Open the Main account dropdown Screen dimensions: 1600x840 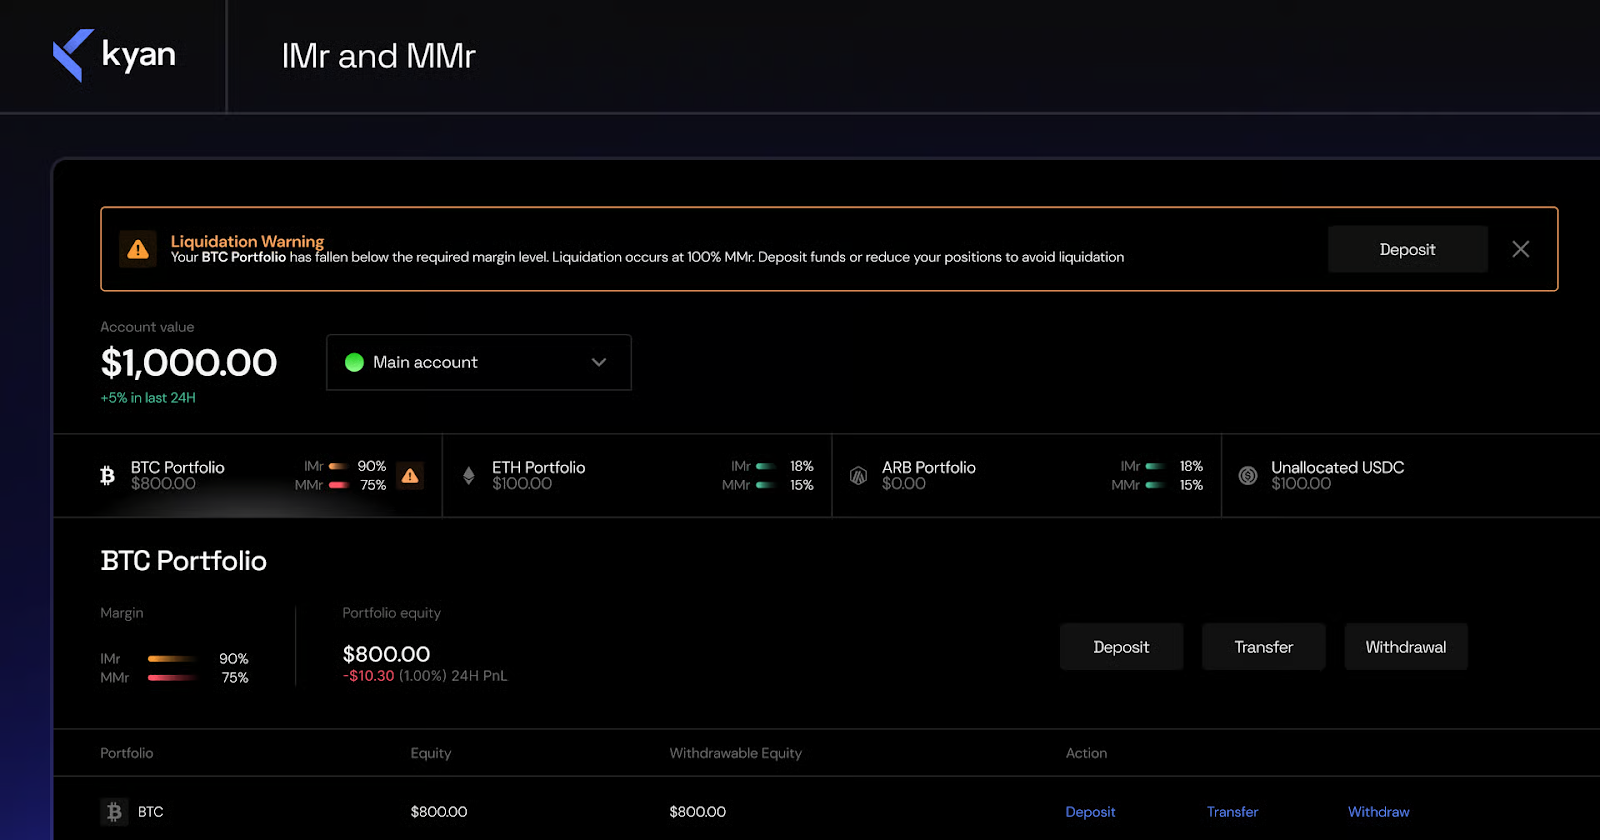478,362
